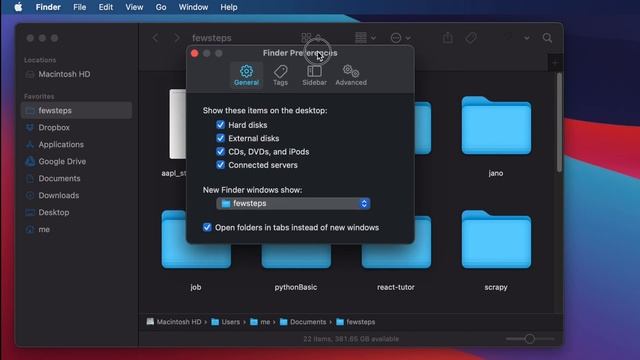Click Documents in the path bar
640x360 pixels.
tap(303, 322)
